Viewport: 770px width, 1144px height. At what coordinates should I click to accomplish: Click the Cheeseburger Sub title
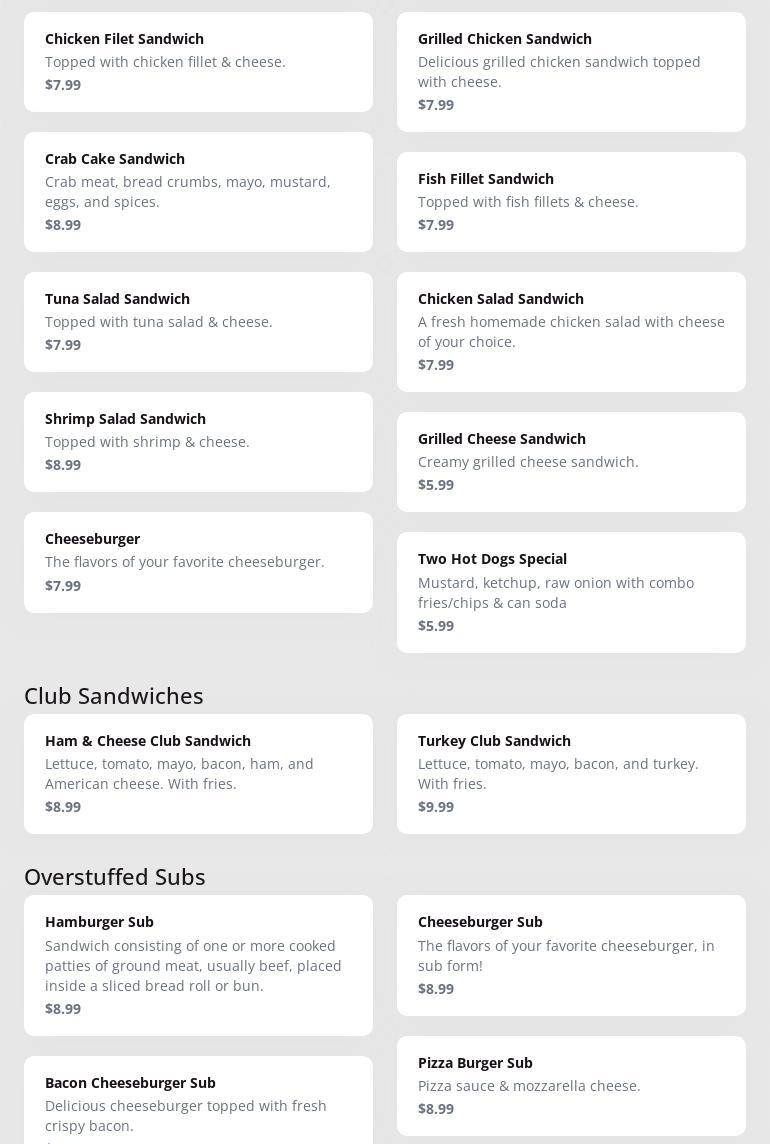pyautogui.click(x=480, y=922)
